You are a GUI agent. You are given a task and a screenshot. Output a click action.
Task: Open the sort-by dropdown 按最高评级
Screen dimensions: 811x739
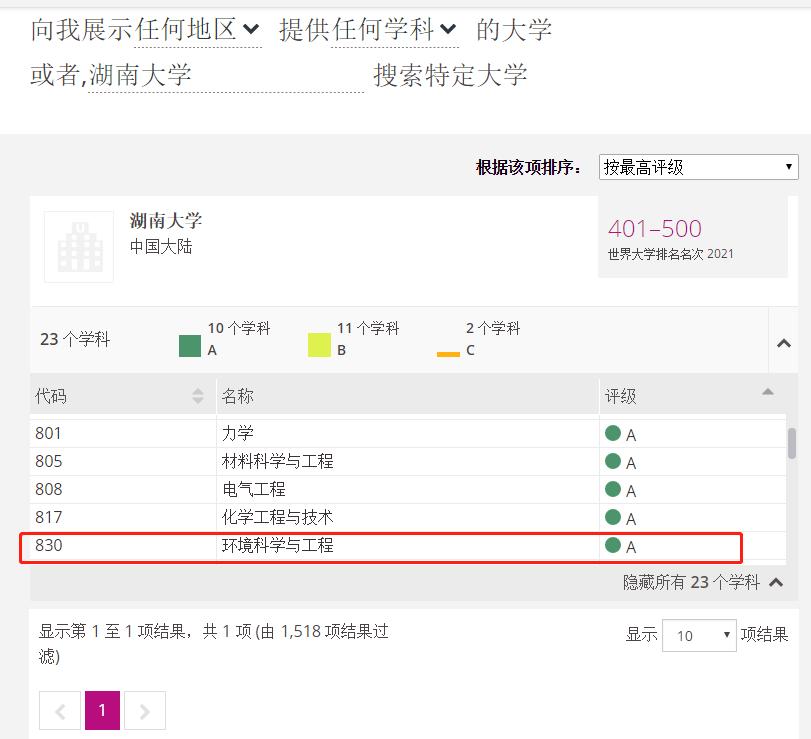698,167
